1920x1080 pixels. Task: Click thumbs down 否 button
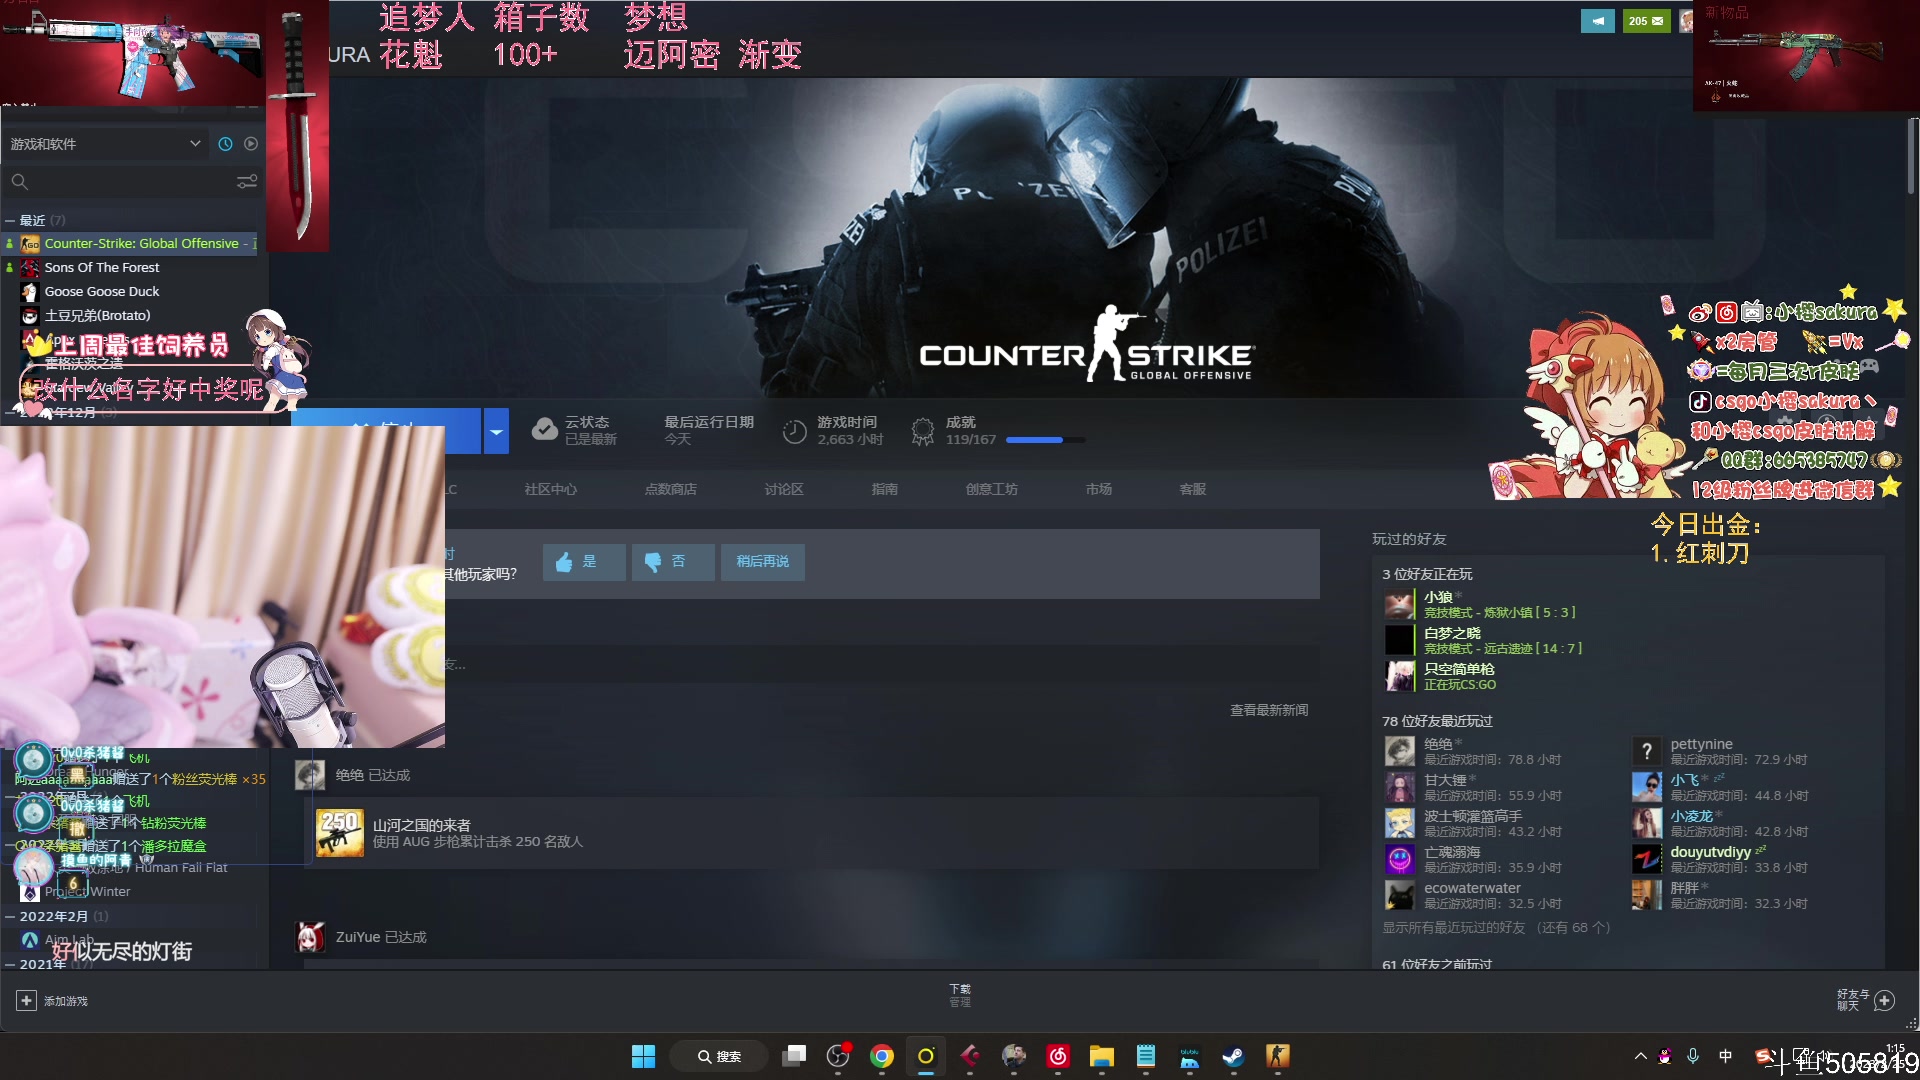673,562
